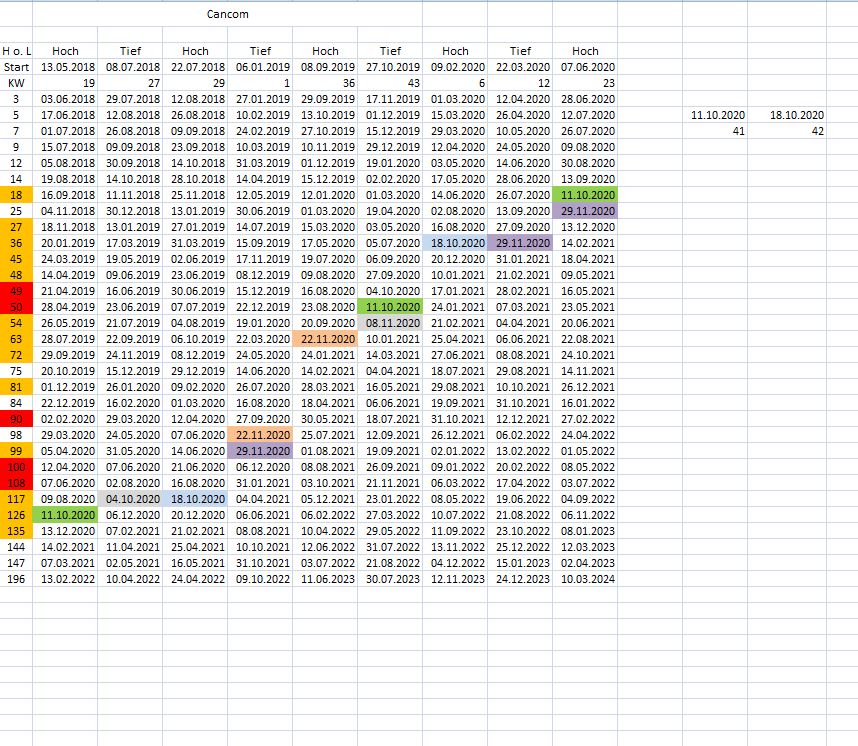Image resolution: width=858 pixels, height=746 pixels.
Task: Select start date 08.09.2019
Action: pyautogui.click(x=325, y=67)
